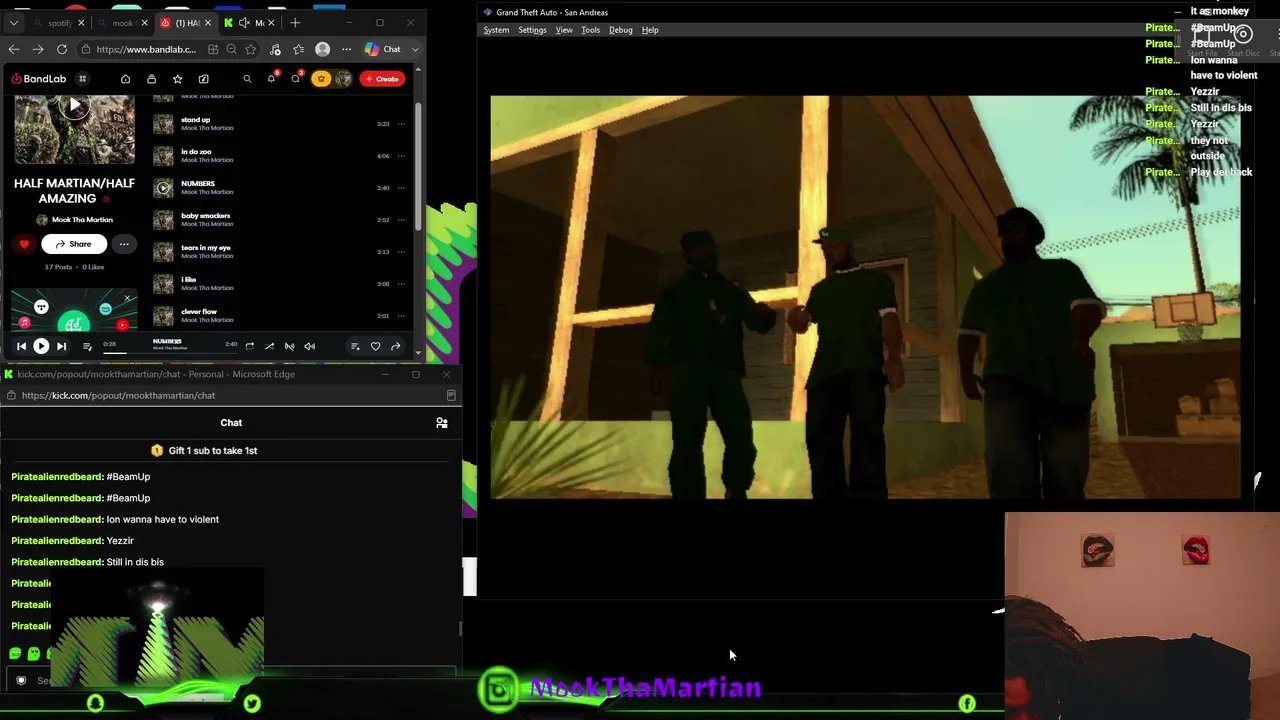Open BandLab library icon next to home

pos(151,79)
